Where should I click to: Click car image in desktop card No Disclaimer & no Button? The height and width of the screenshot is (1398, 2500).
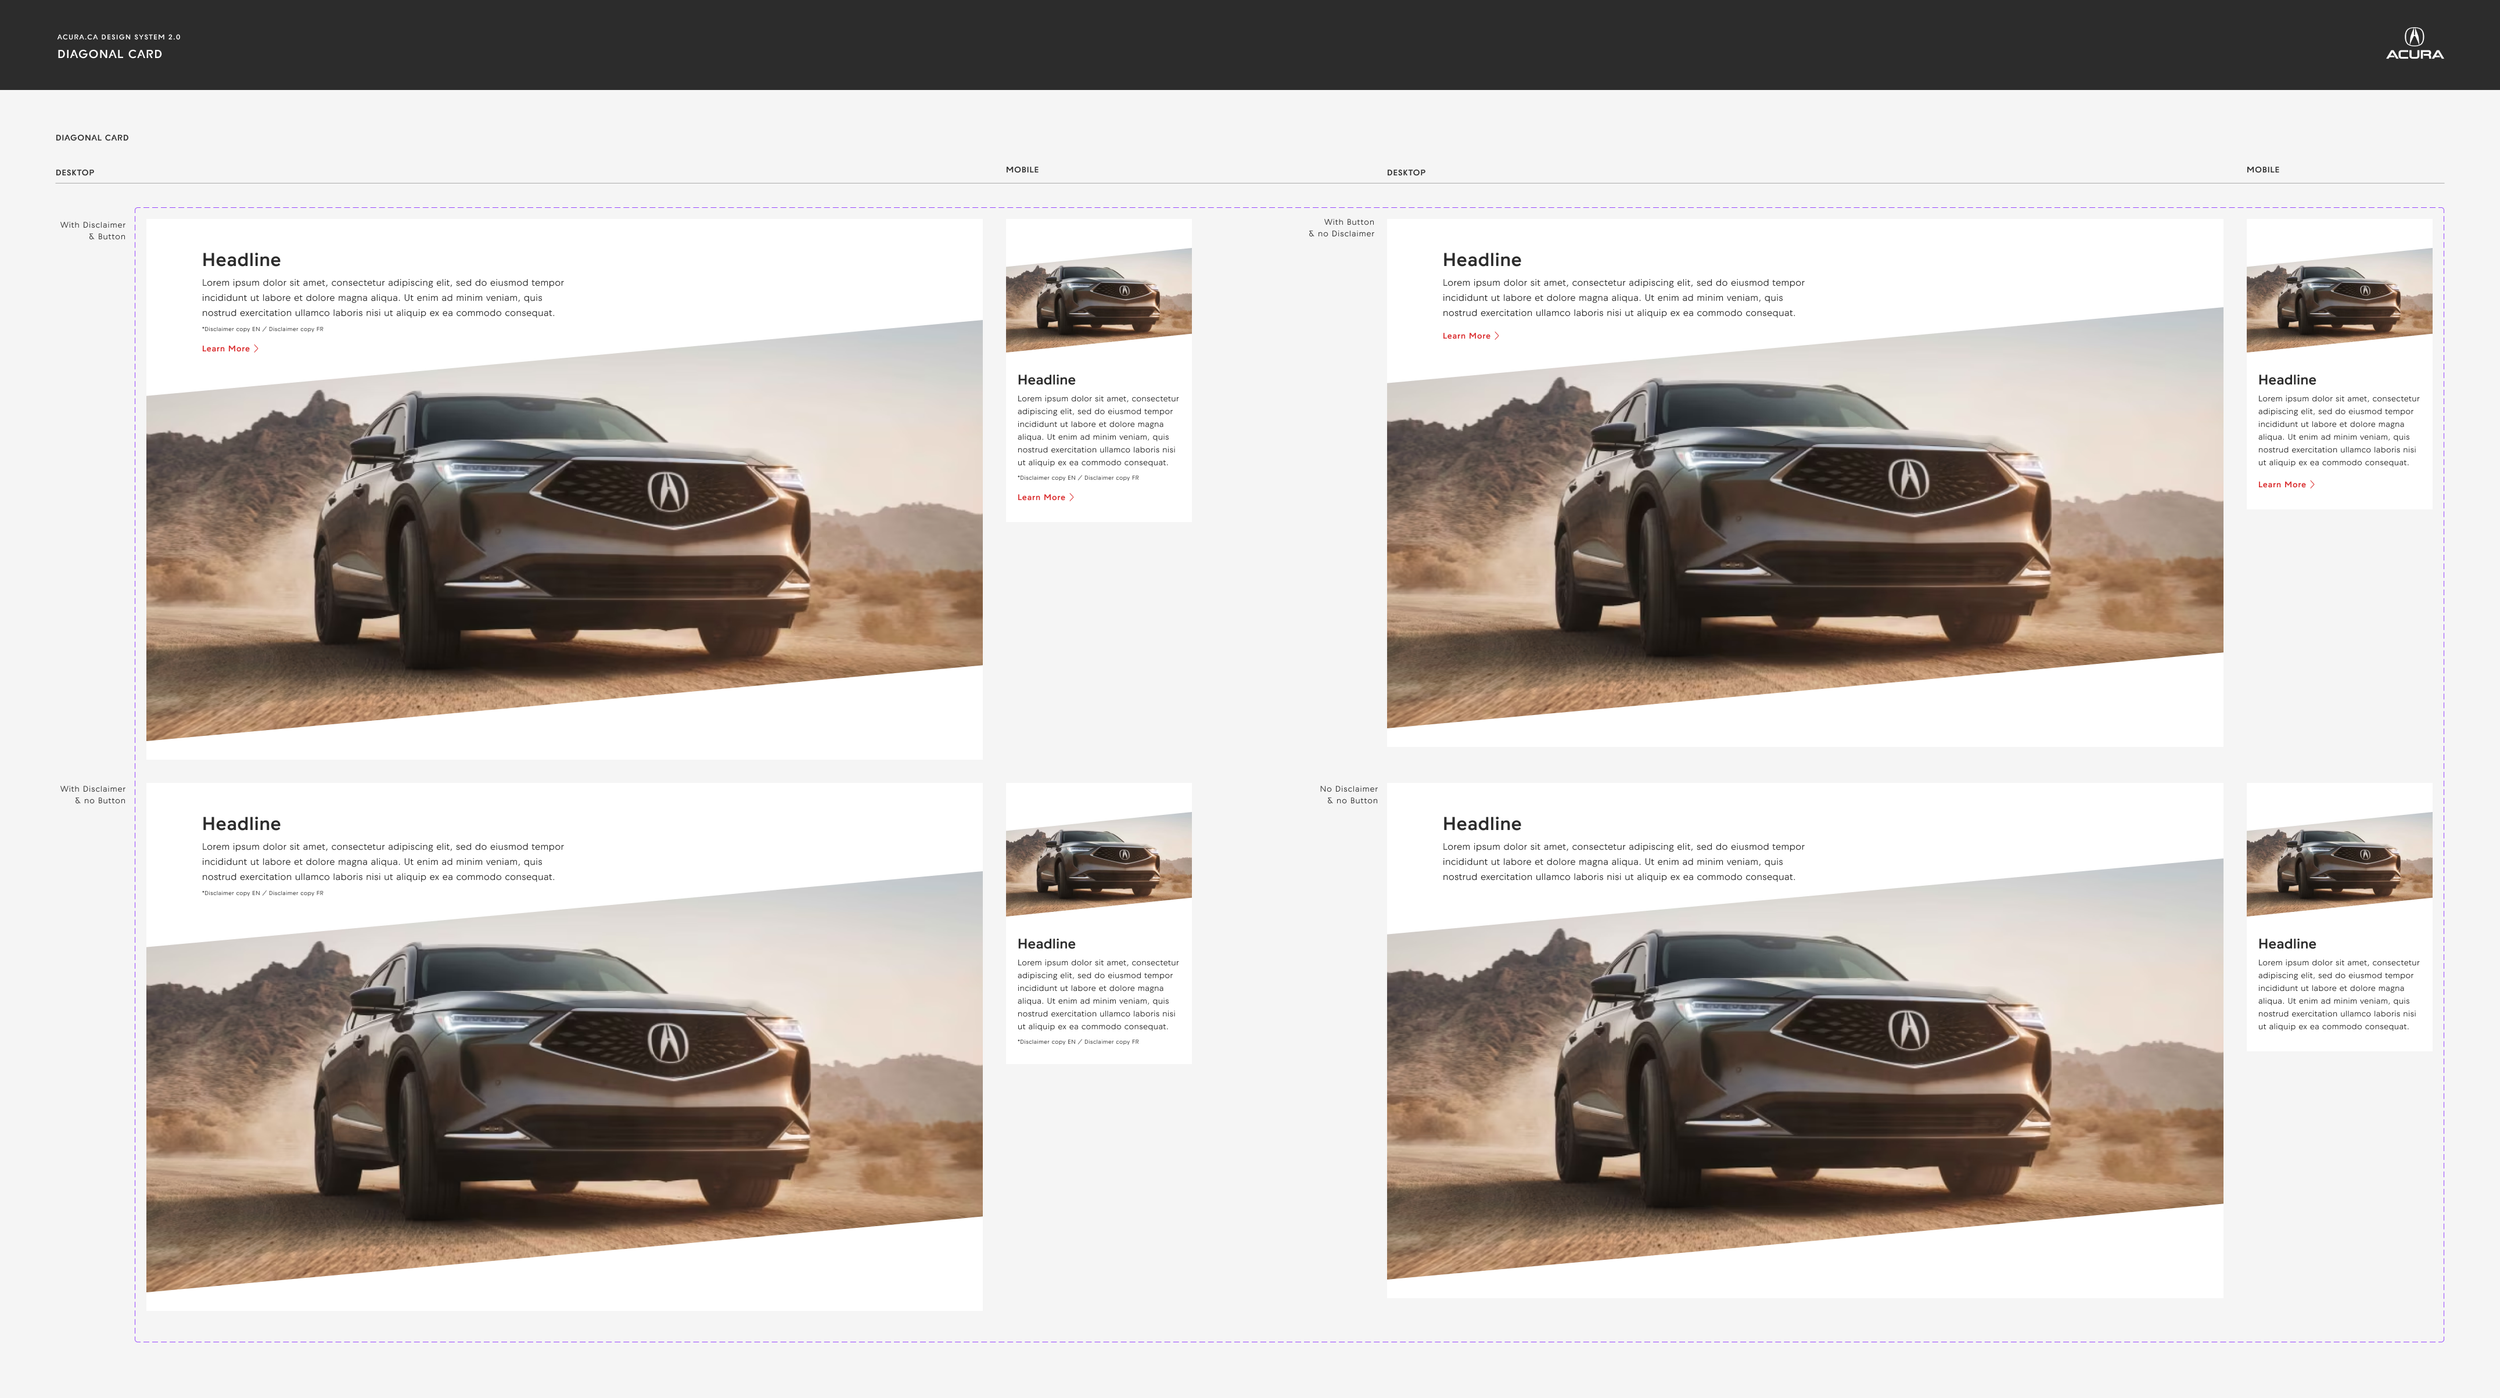(x=1805, y=1069)
